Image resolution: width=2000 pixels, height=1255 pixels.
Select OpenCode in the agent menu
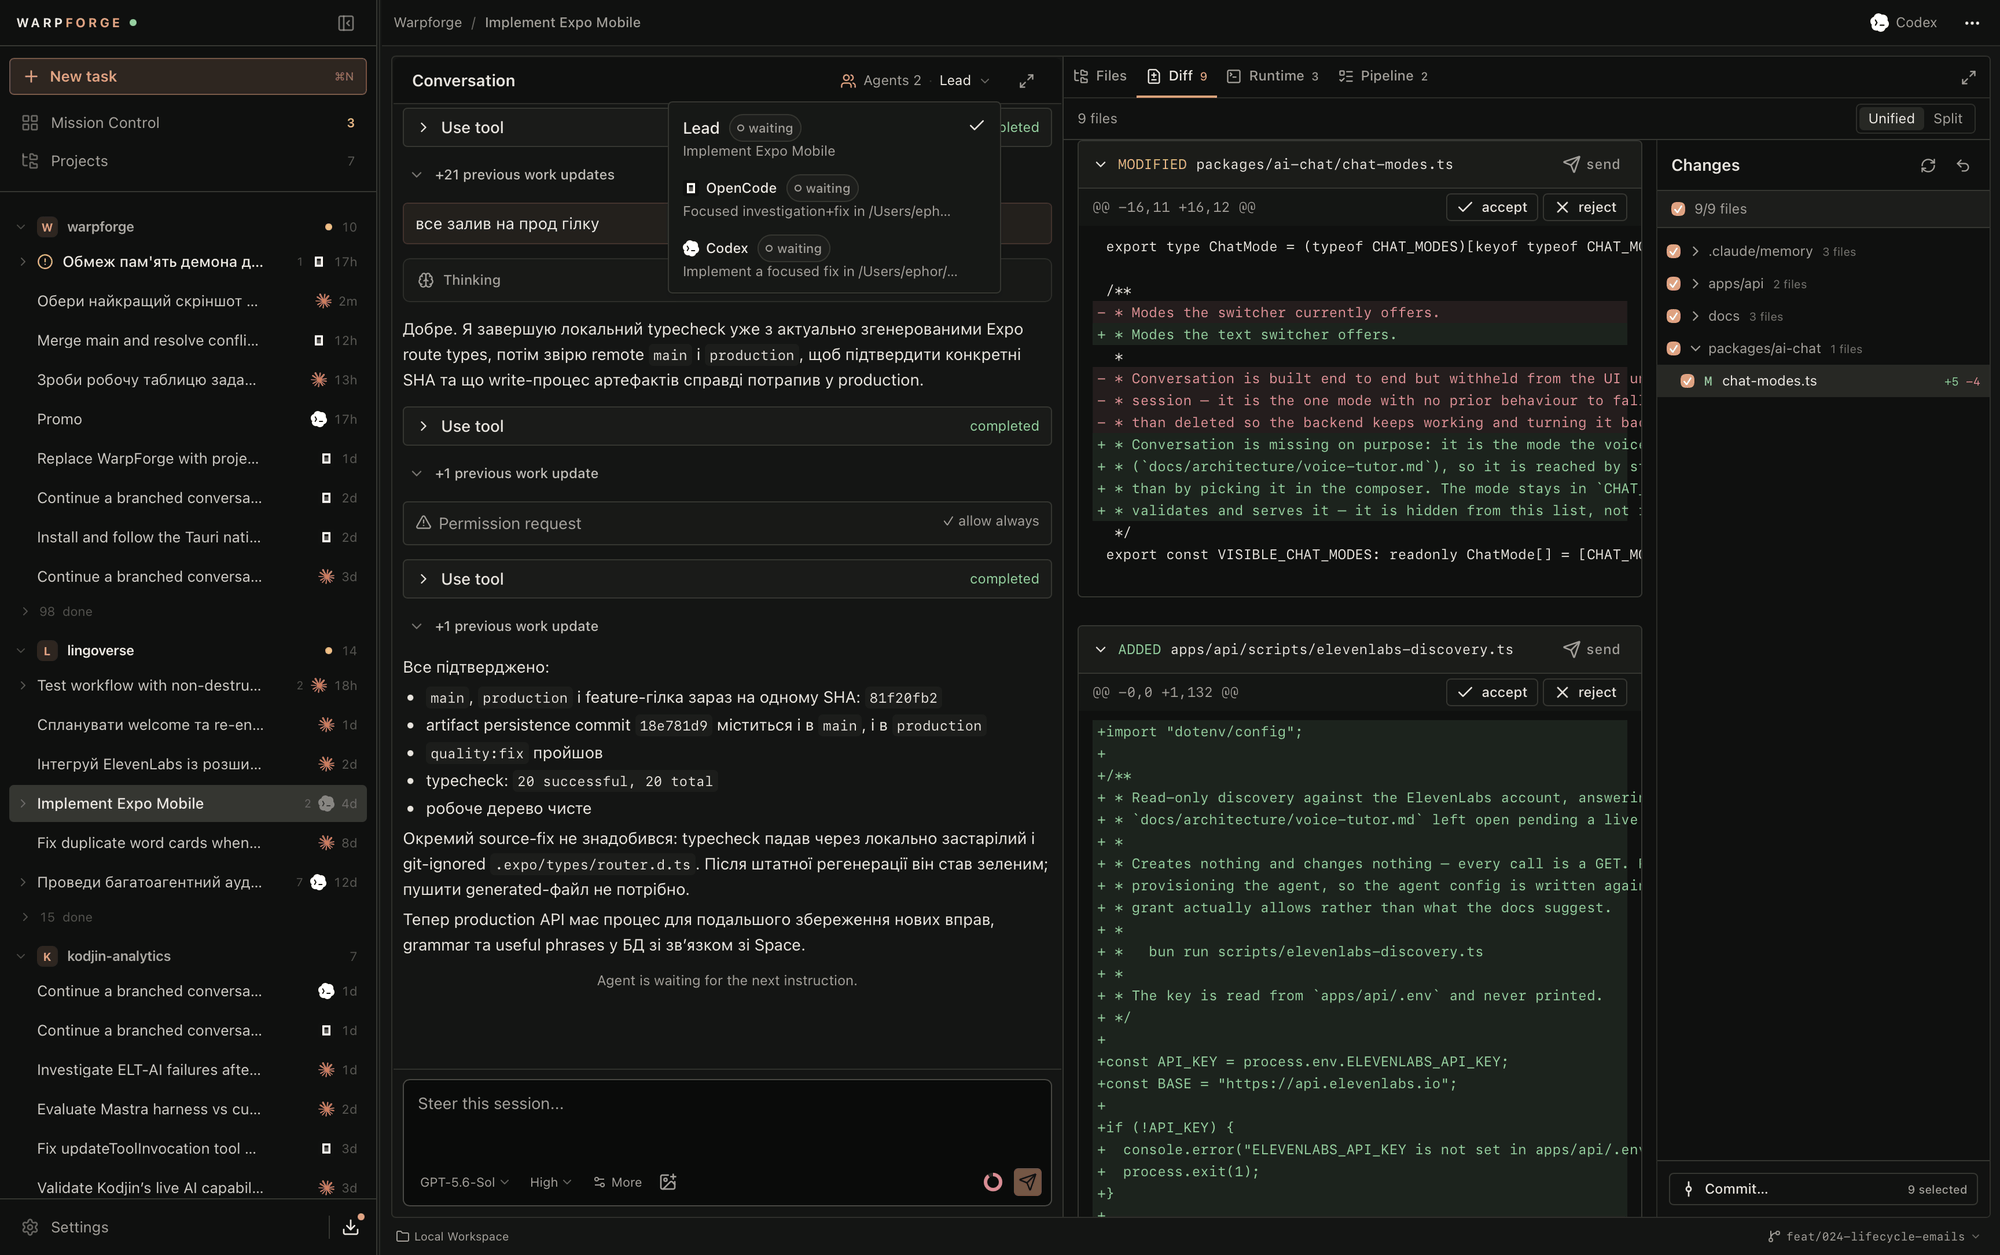[x=833, y=199]
